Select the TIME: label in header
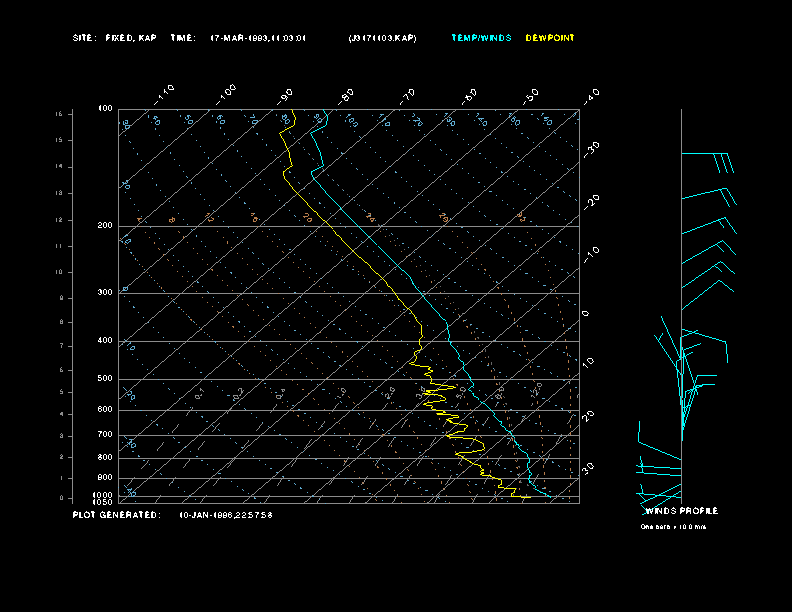Viewport: 792px width, 612px height. pyautogui.click(x=183, y=38)
